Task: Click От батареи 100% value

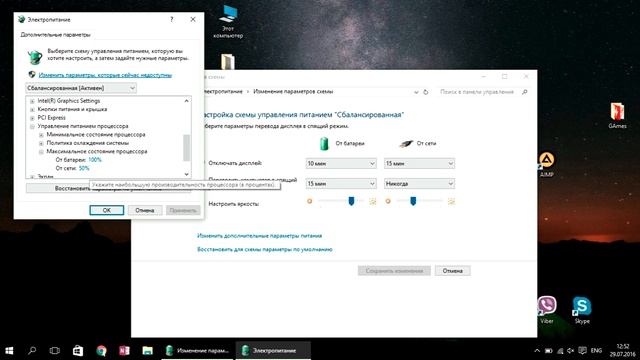Action: [95, 160]
